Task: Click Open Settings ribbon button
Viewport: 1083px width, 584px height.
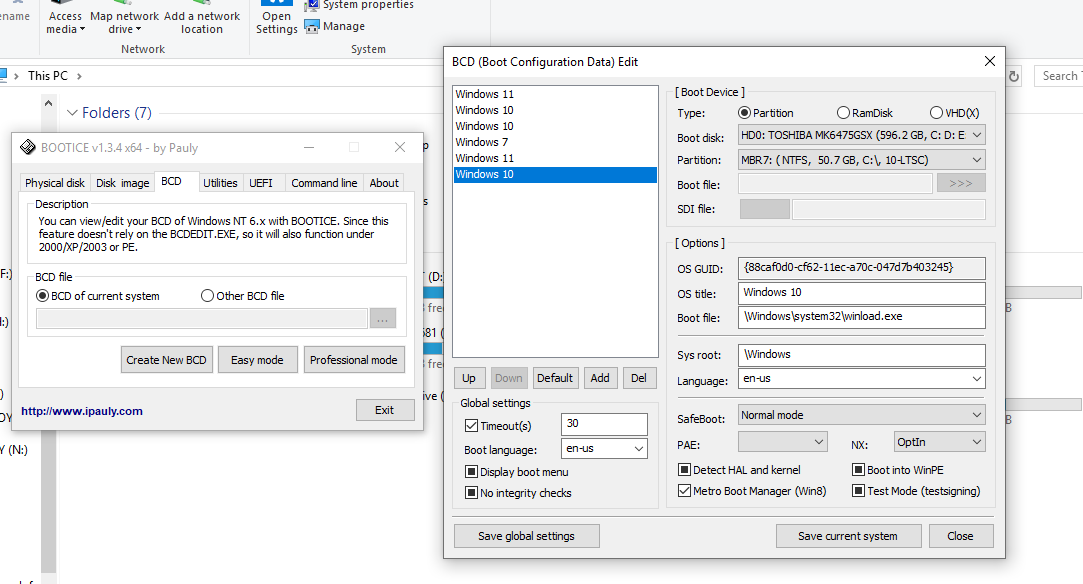Action: tap(276, 18)
